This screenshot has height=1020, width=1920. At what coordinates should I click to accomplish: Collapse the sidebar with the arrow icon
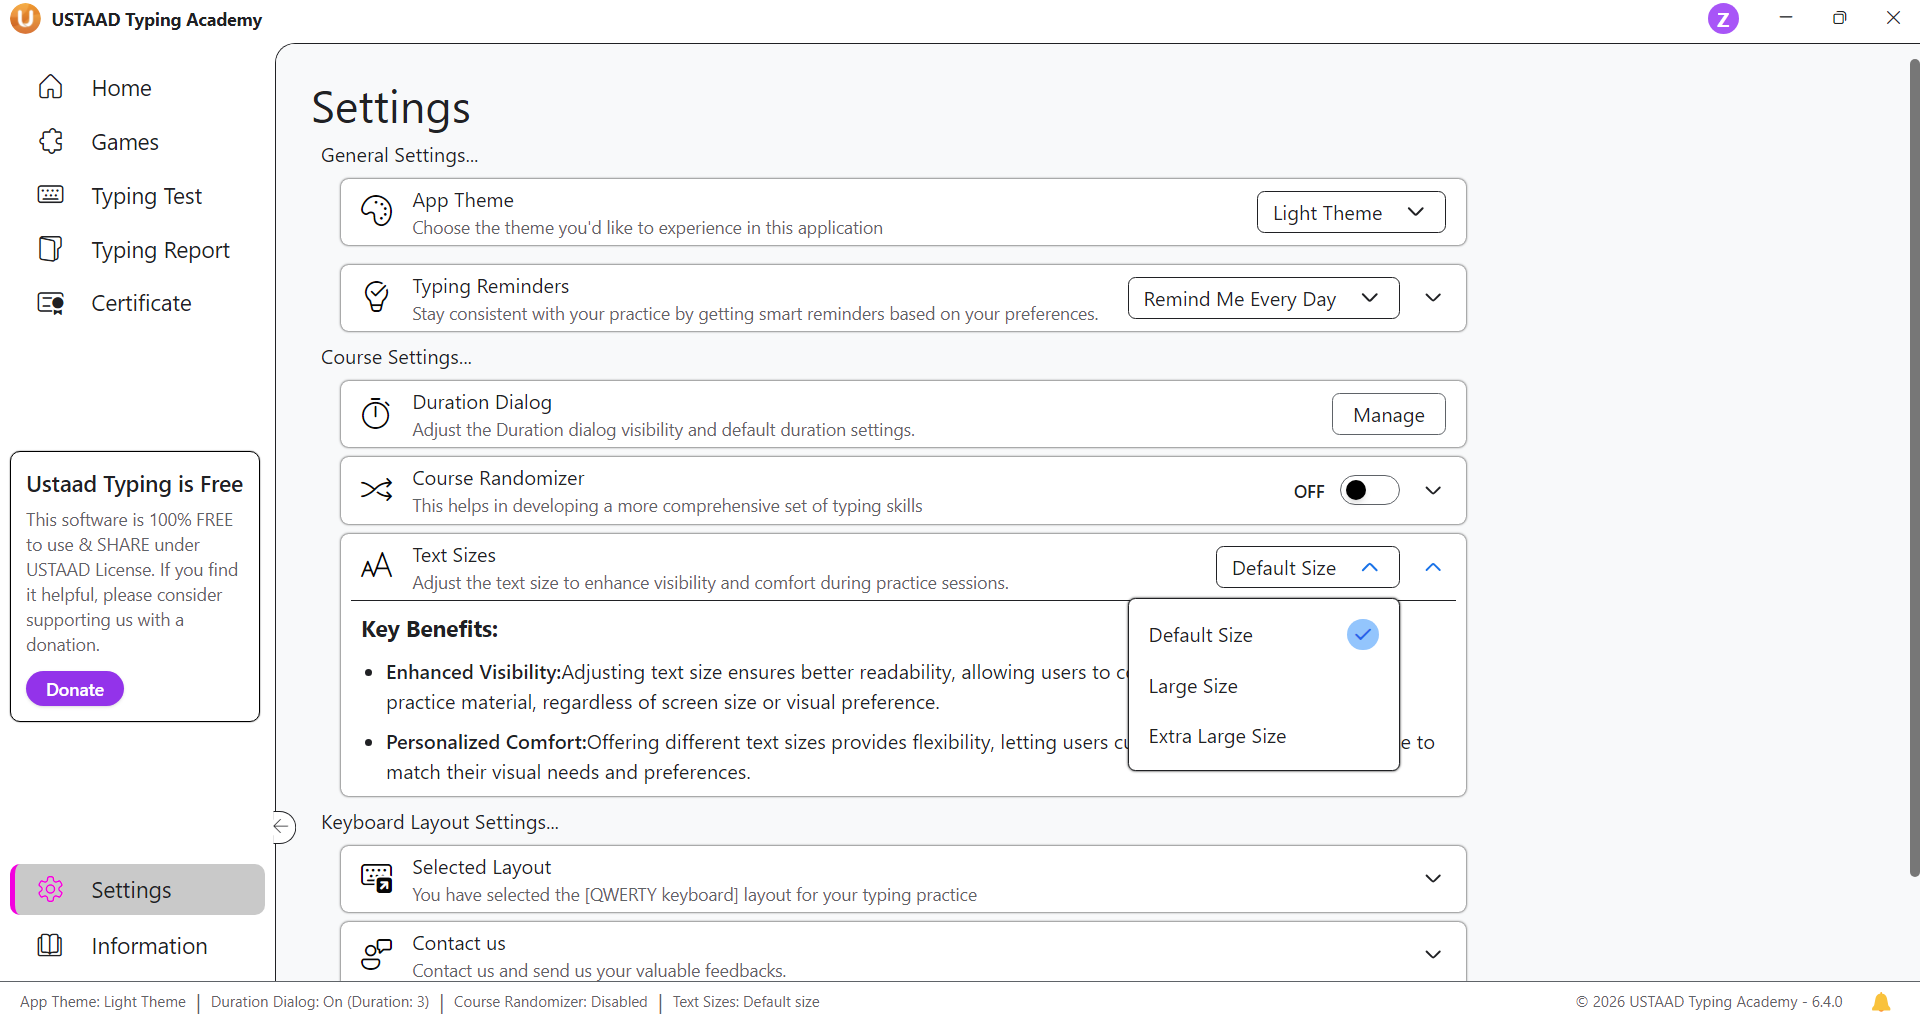(x=283, y=826)
